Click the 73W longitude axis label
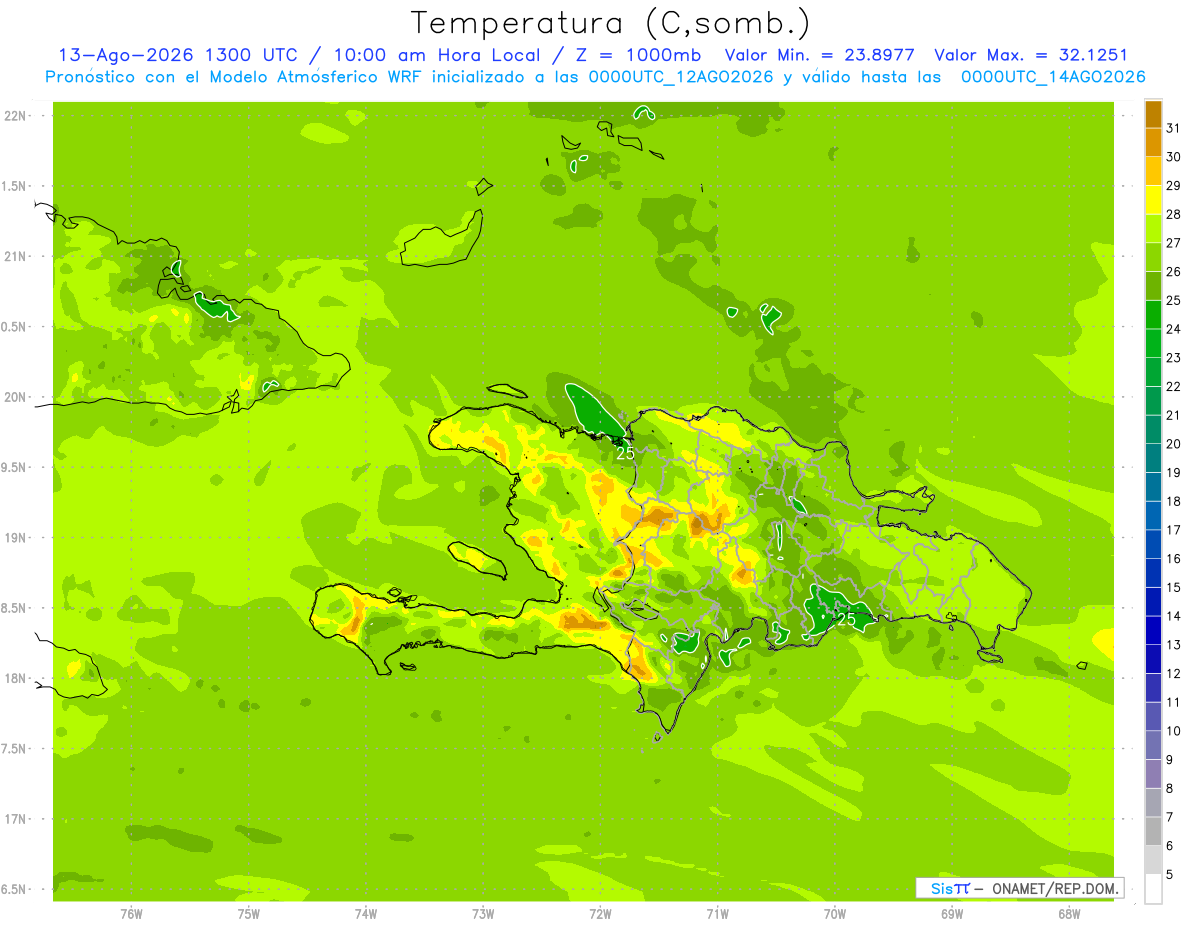The width and height of the screenshot is (1200, 927). [x=483, y=914]
